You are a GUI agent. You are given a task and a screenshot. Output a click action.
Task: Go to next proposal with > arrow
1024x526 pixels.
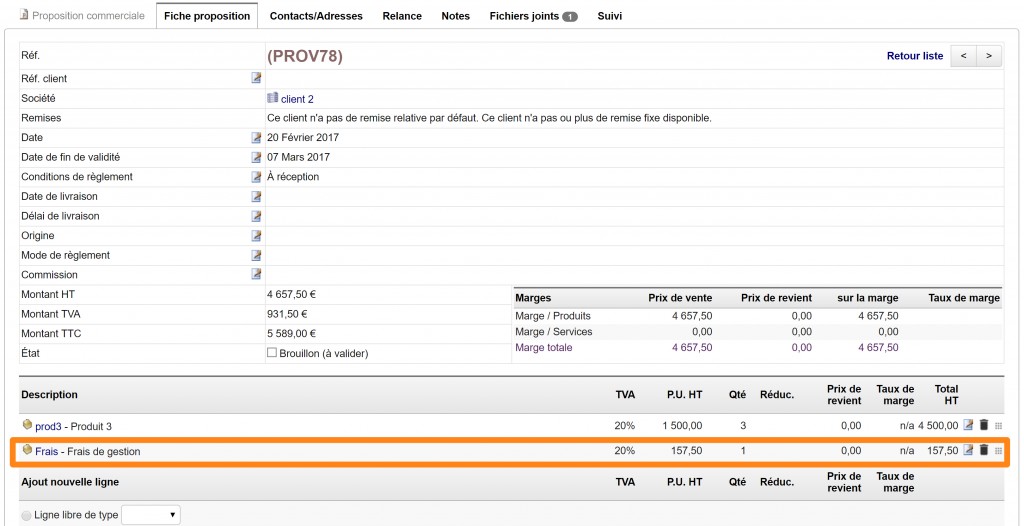click(989, 56)
